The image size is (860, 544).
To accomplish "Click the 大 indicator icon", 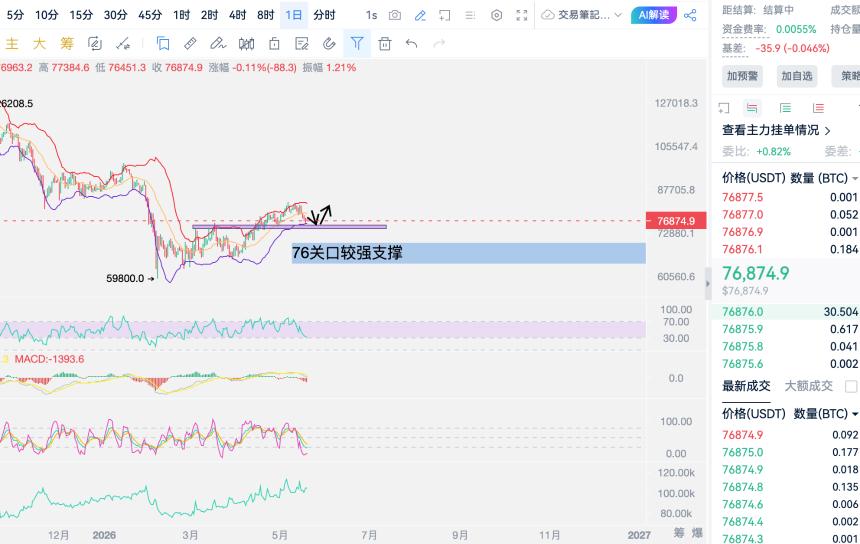I will (39, 43).
